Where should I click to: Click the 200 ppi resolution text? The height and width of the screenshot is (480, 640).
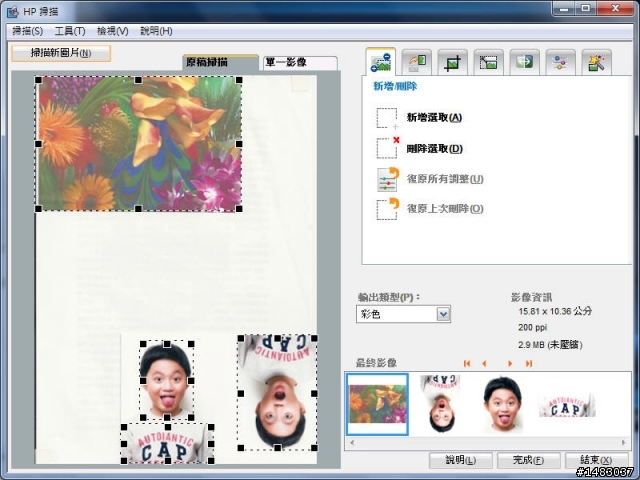(533, 327)
